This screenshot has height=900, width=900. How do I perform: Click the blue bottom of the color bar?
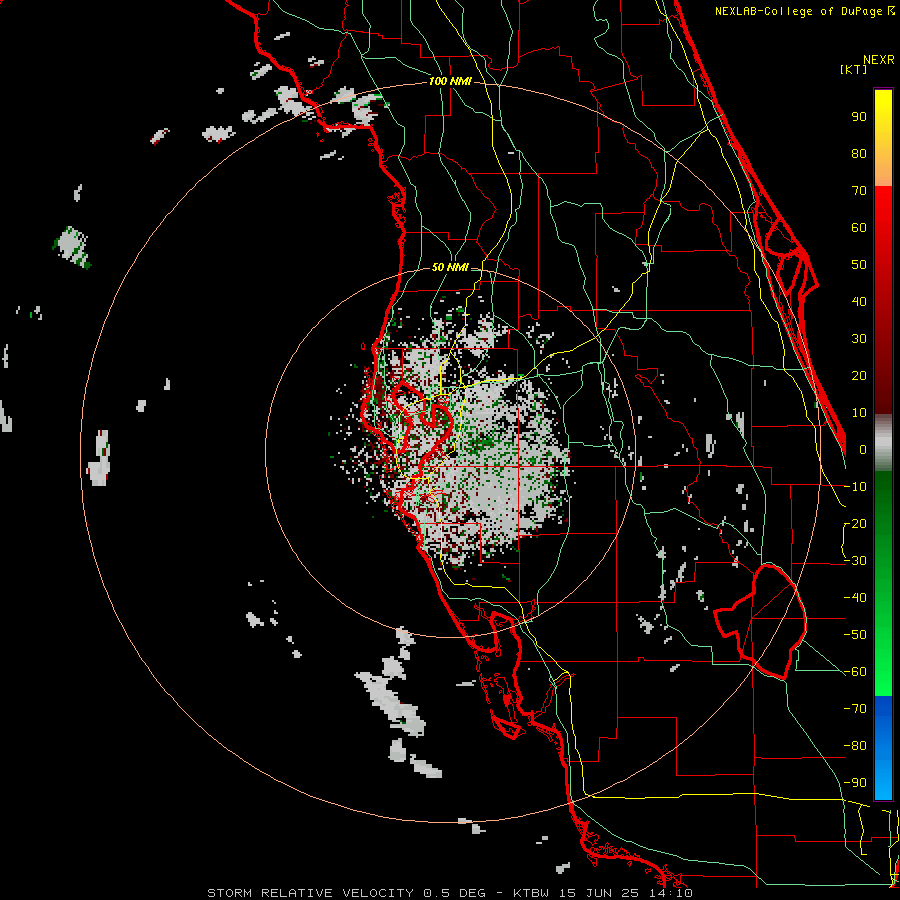(x=883, y=748)
